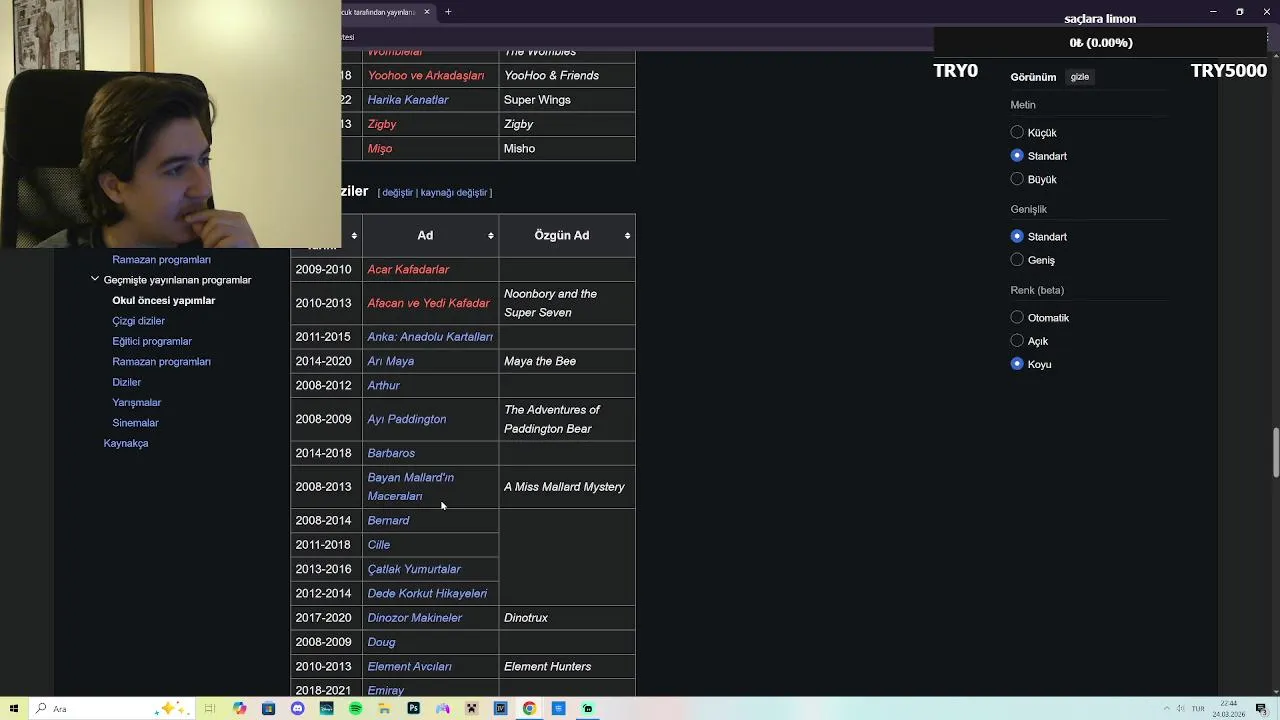Select Geniş width option

1017,260
